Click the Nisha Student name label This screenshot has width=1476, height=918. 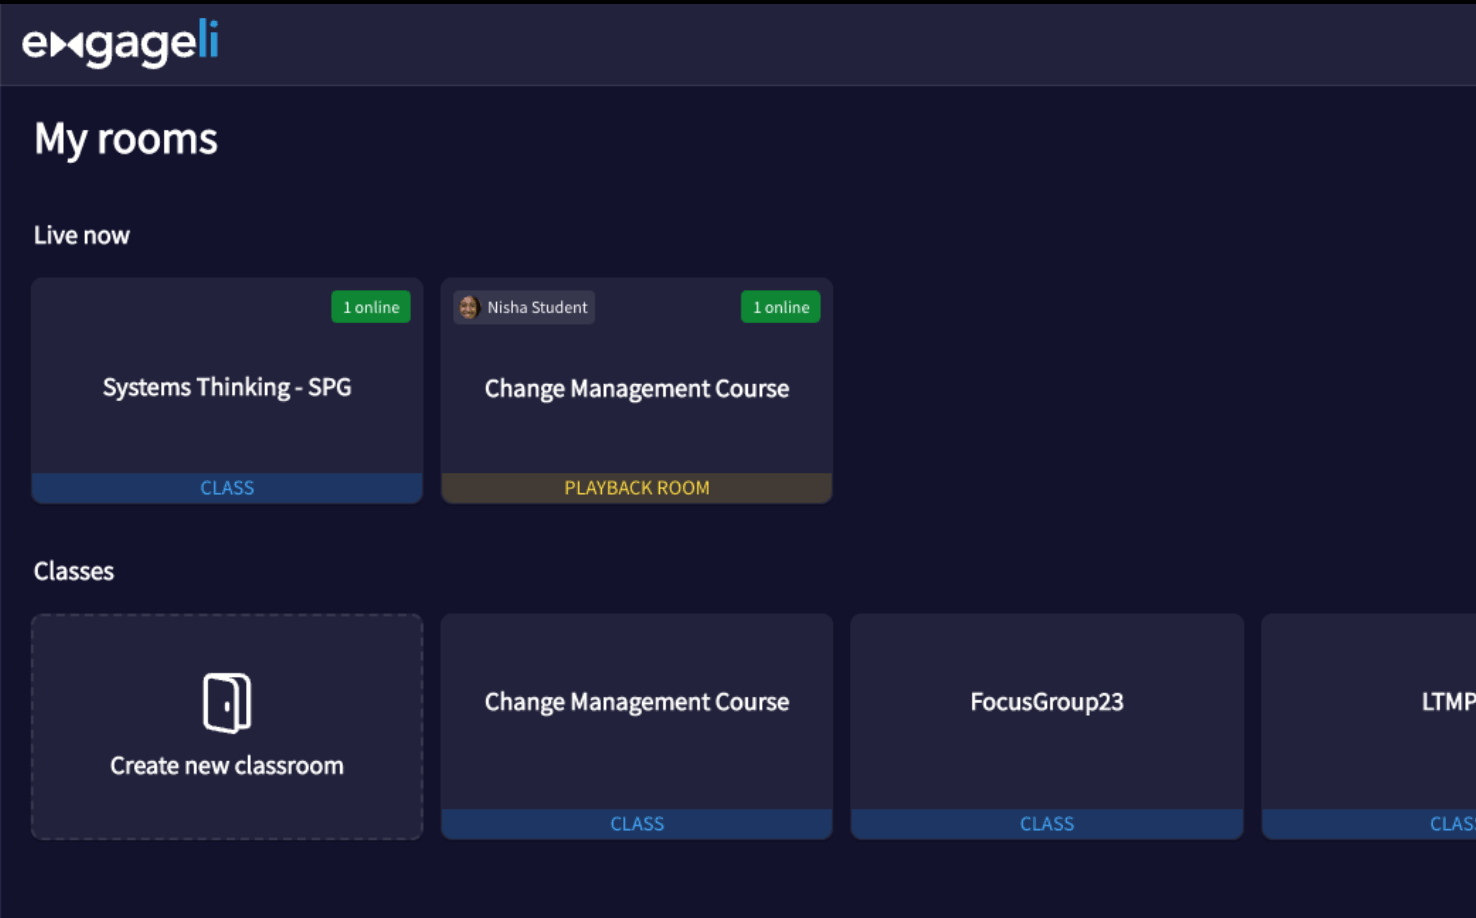[x=537, y=307]
